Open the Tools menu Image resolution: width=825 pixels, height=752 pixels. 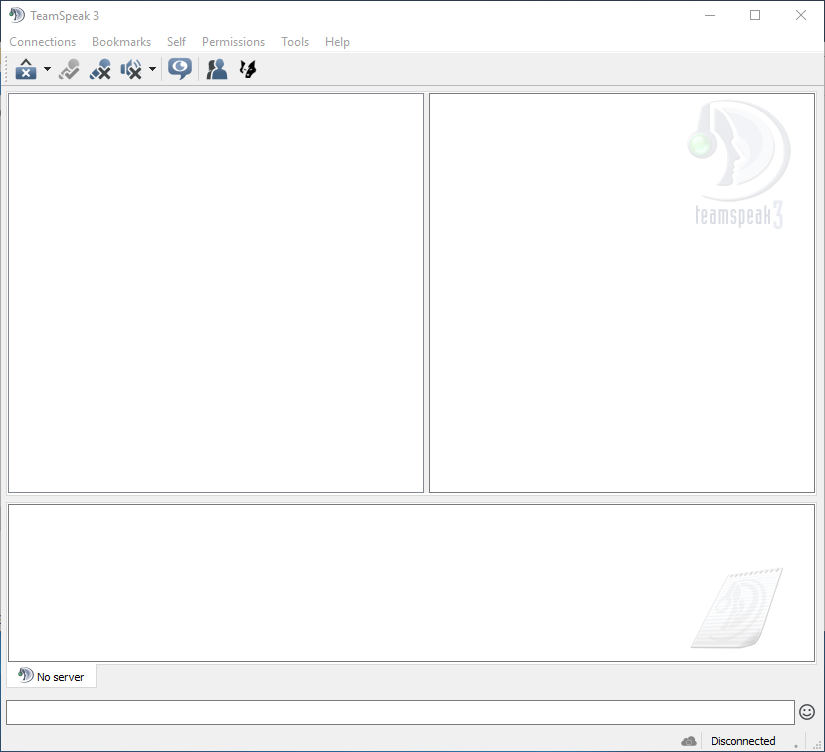[x=295, y=42]
